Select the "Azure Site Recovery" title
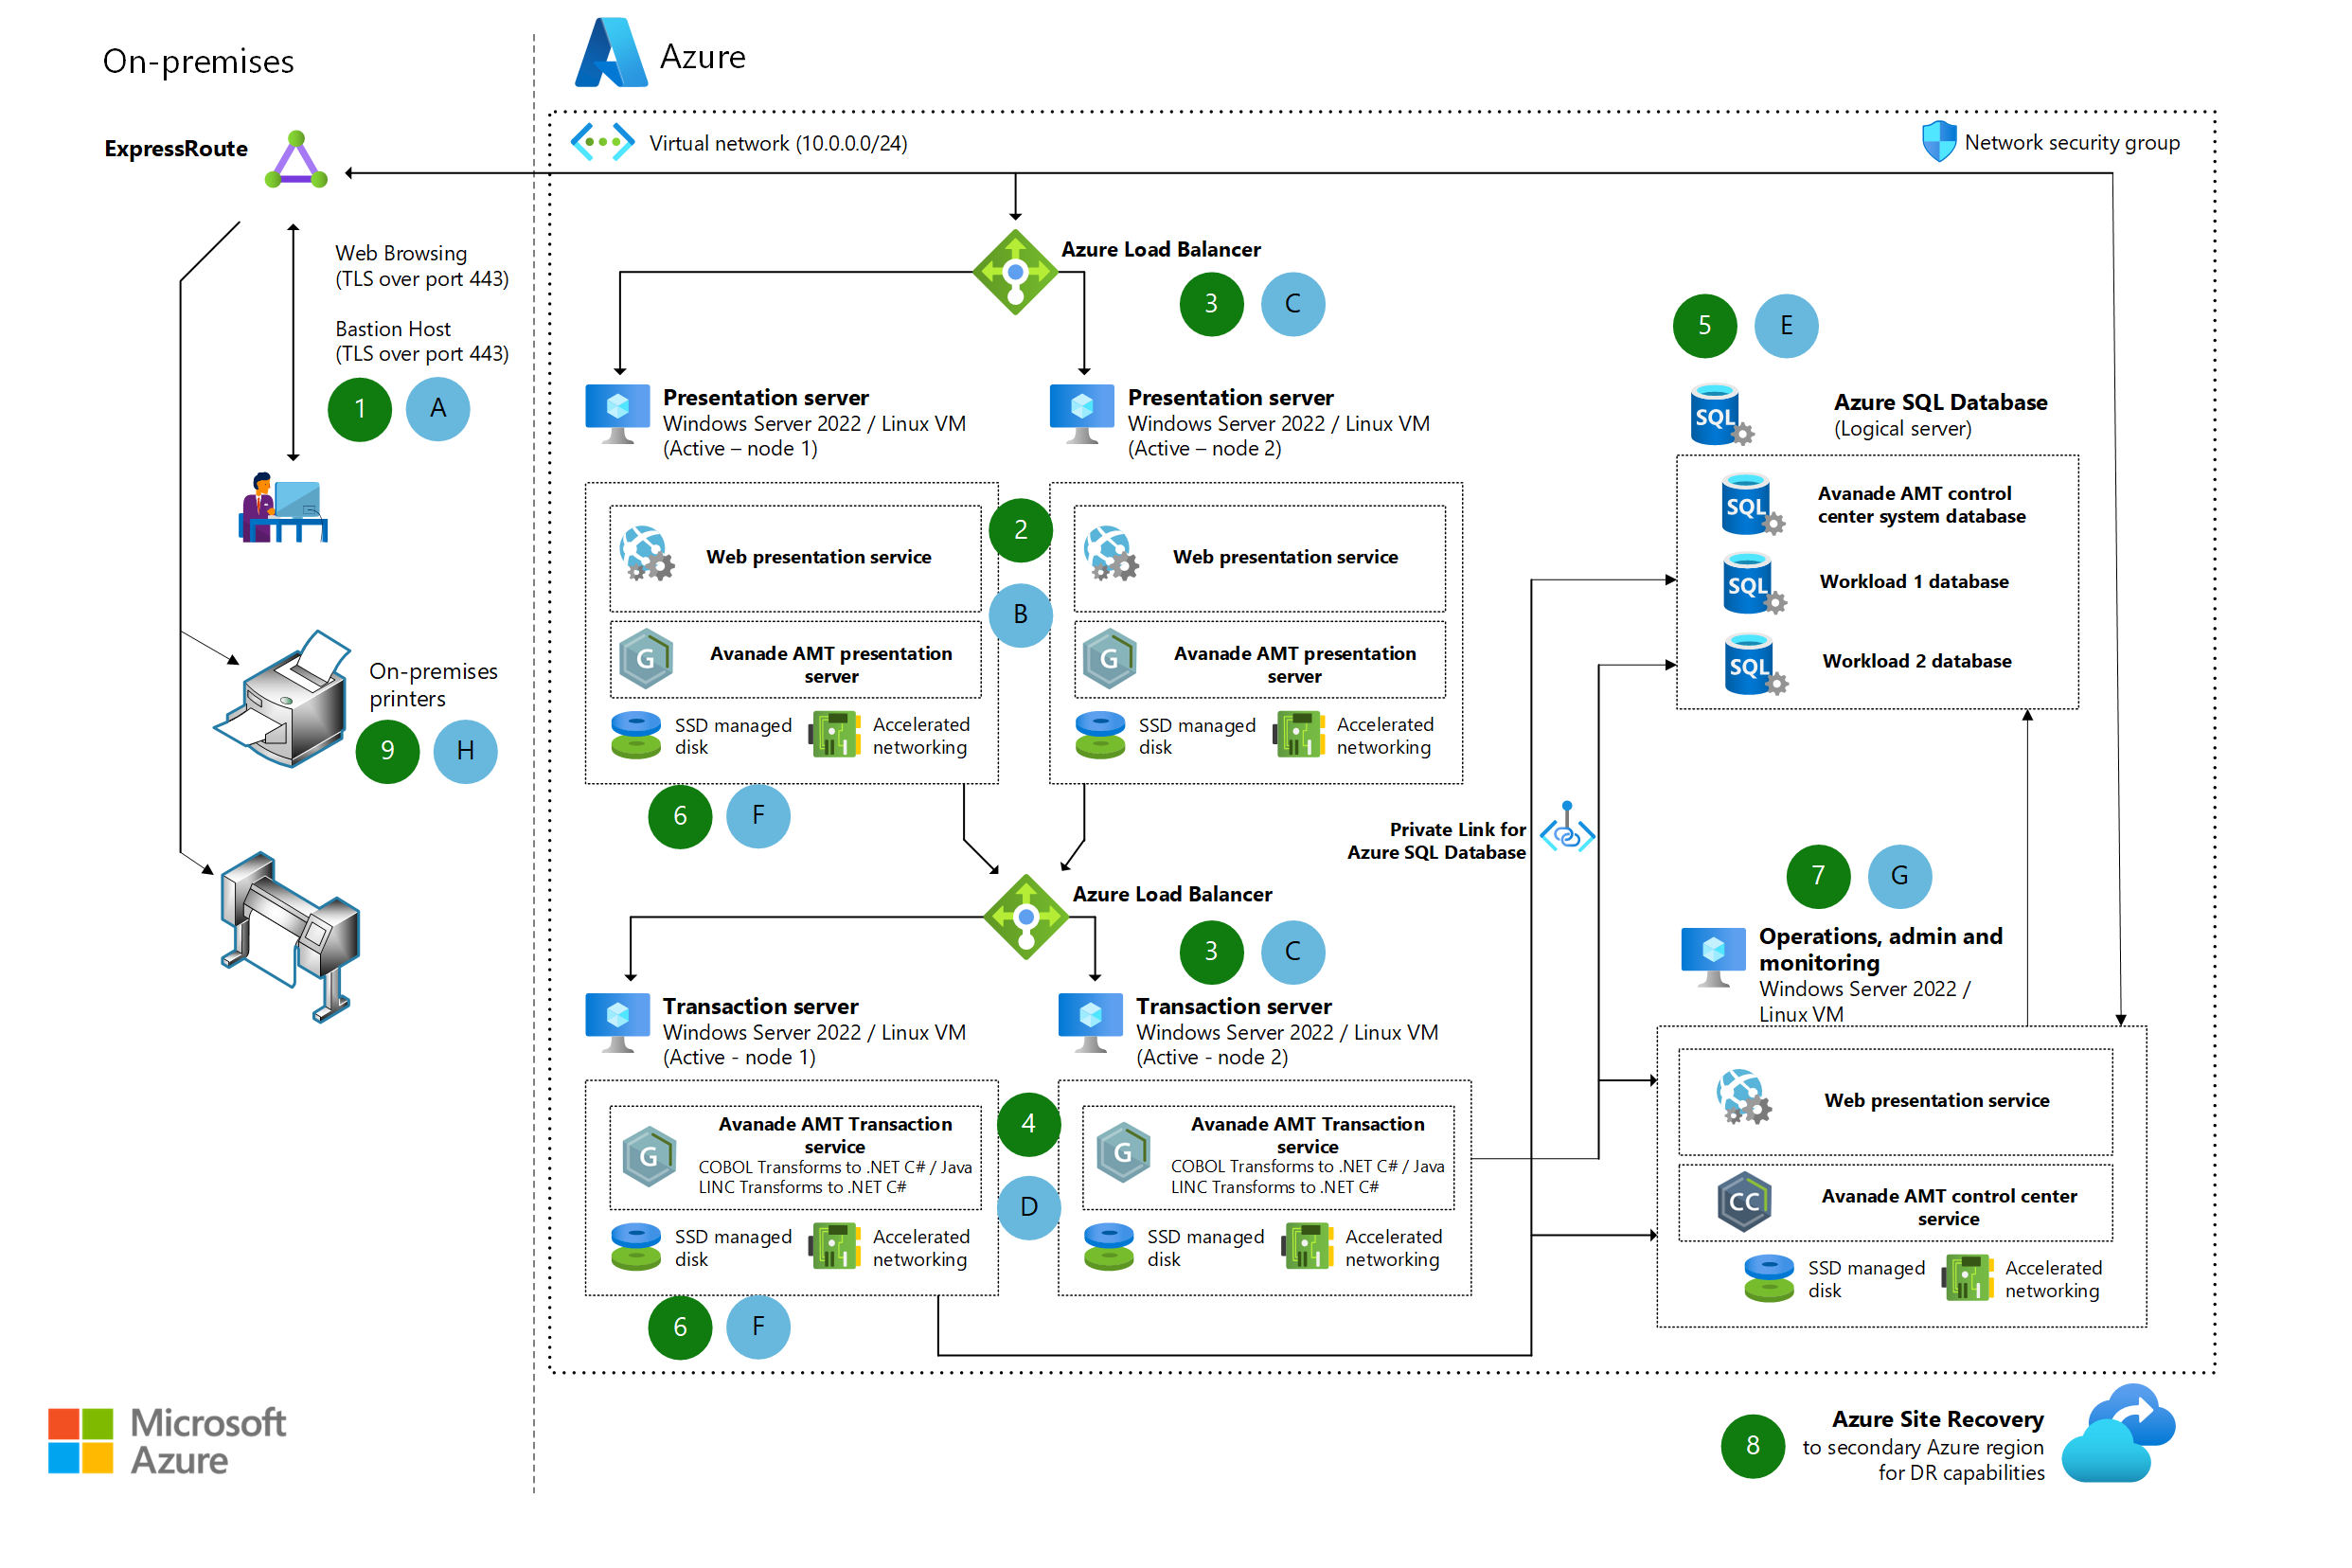2352x1568 pixels. (1938, 1419)
